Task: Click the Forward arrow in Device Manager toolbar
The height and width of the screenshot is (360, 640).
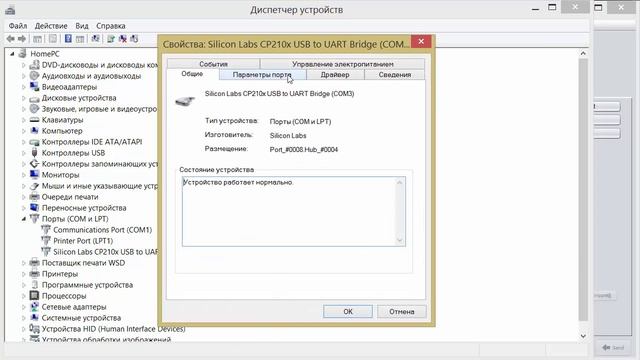Action: [22, 39]
